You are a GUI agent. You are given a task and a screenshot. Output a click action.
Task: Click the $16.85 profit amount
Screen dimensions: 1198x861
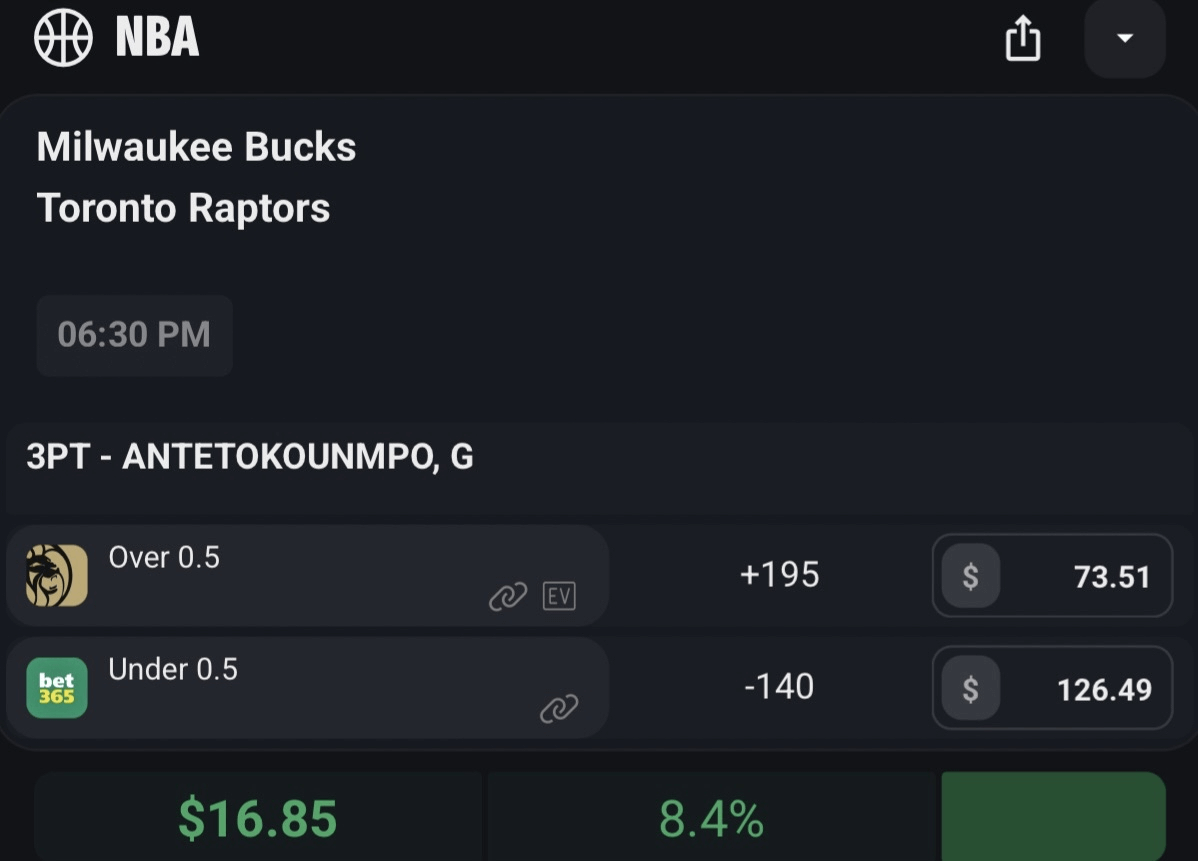tap(258, 819)
